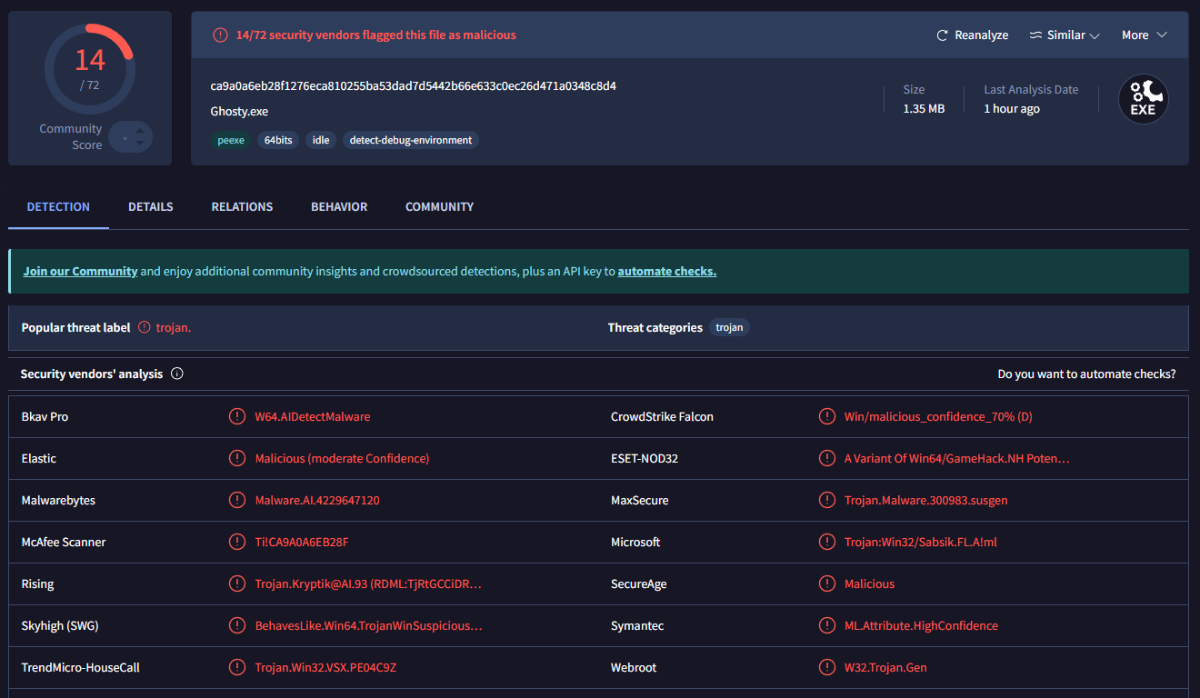
Task: Click the detection Ti!CA9A0A6EB28F
Action: click(302, 542)
